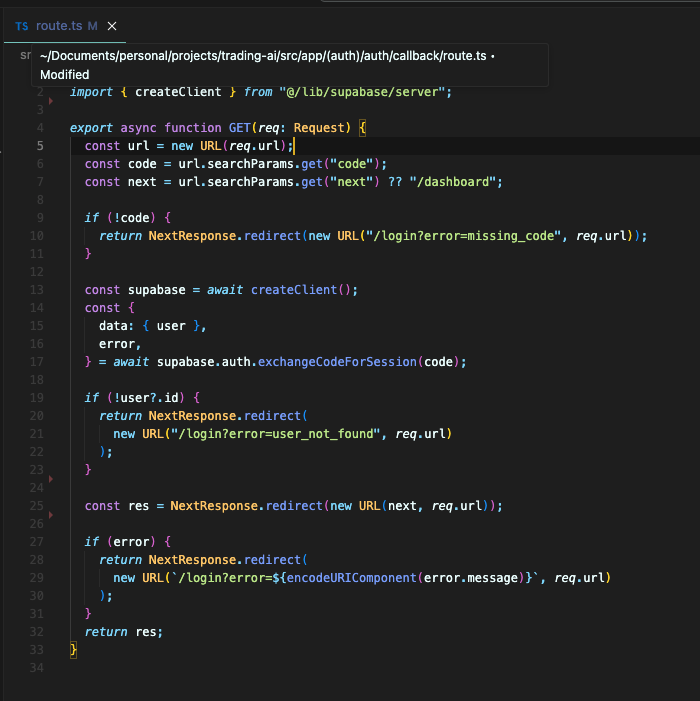Click the git change marker beside line 3
The image size is (700, 701).
coord(51,101)
